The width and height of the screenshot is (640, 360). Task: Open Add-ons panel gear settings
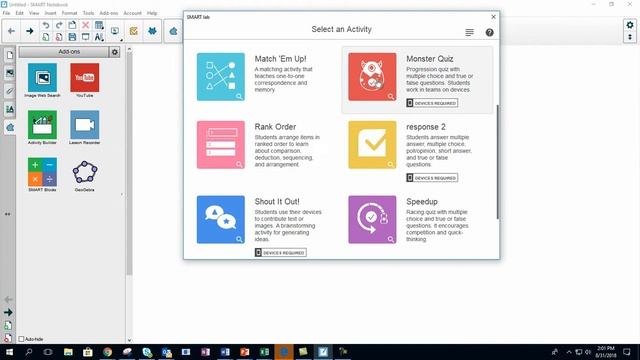(115, 52)
